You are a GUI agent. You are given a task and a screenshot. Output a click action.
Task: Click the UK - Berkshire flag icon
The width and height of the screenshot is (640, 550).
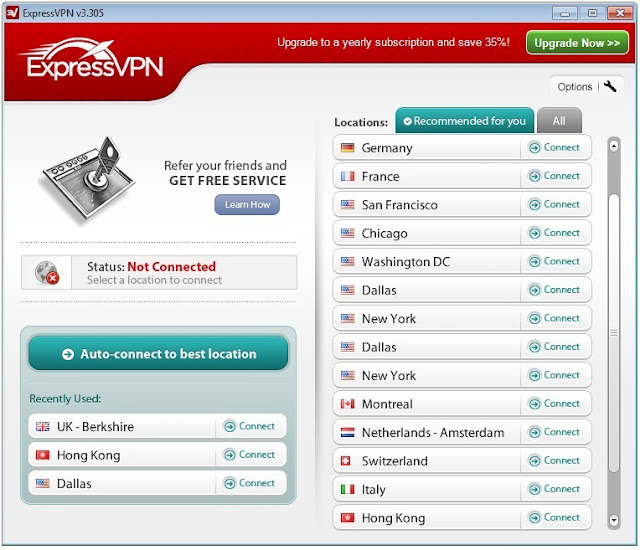click(x=42, y=426)
